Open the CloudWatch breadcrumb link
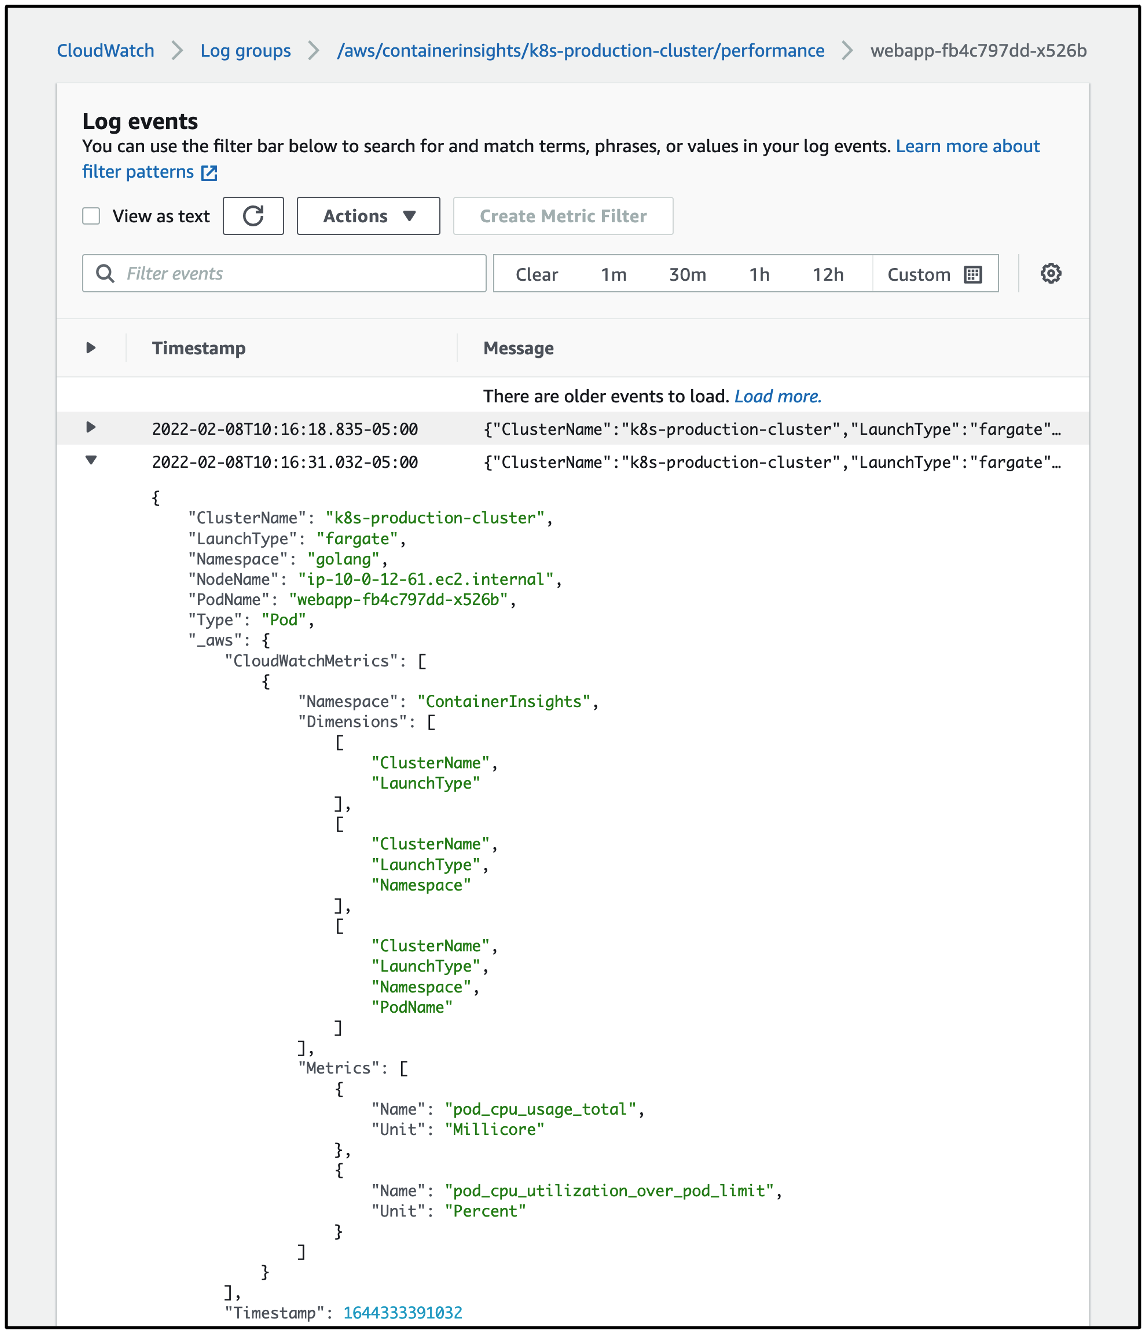Image resolution: width=1148 pixels, height=1334 pixels. [x=105, y=50]
